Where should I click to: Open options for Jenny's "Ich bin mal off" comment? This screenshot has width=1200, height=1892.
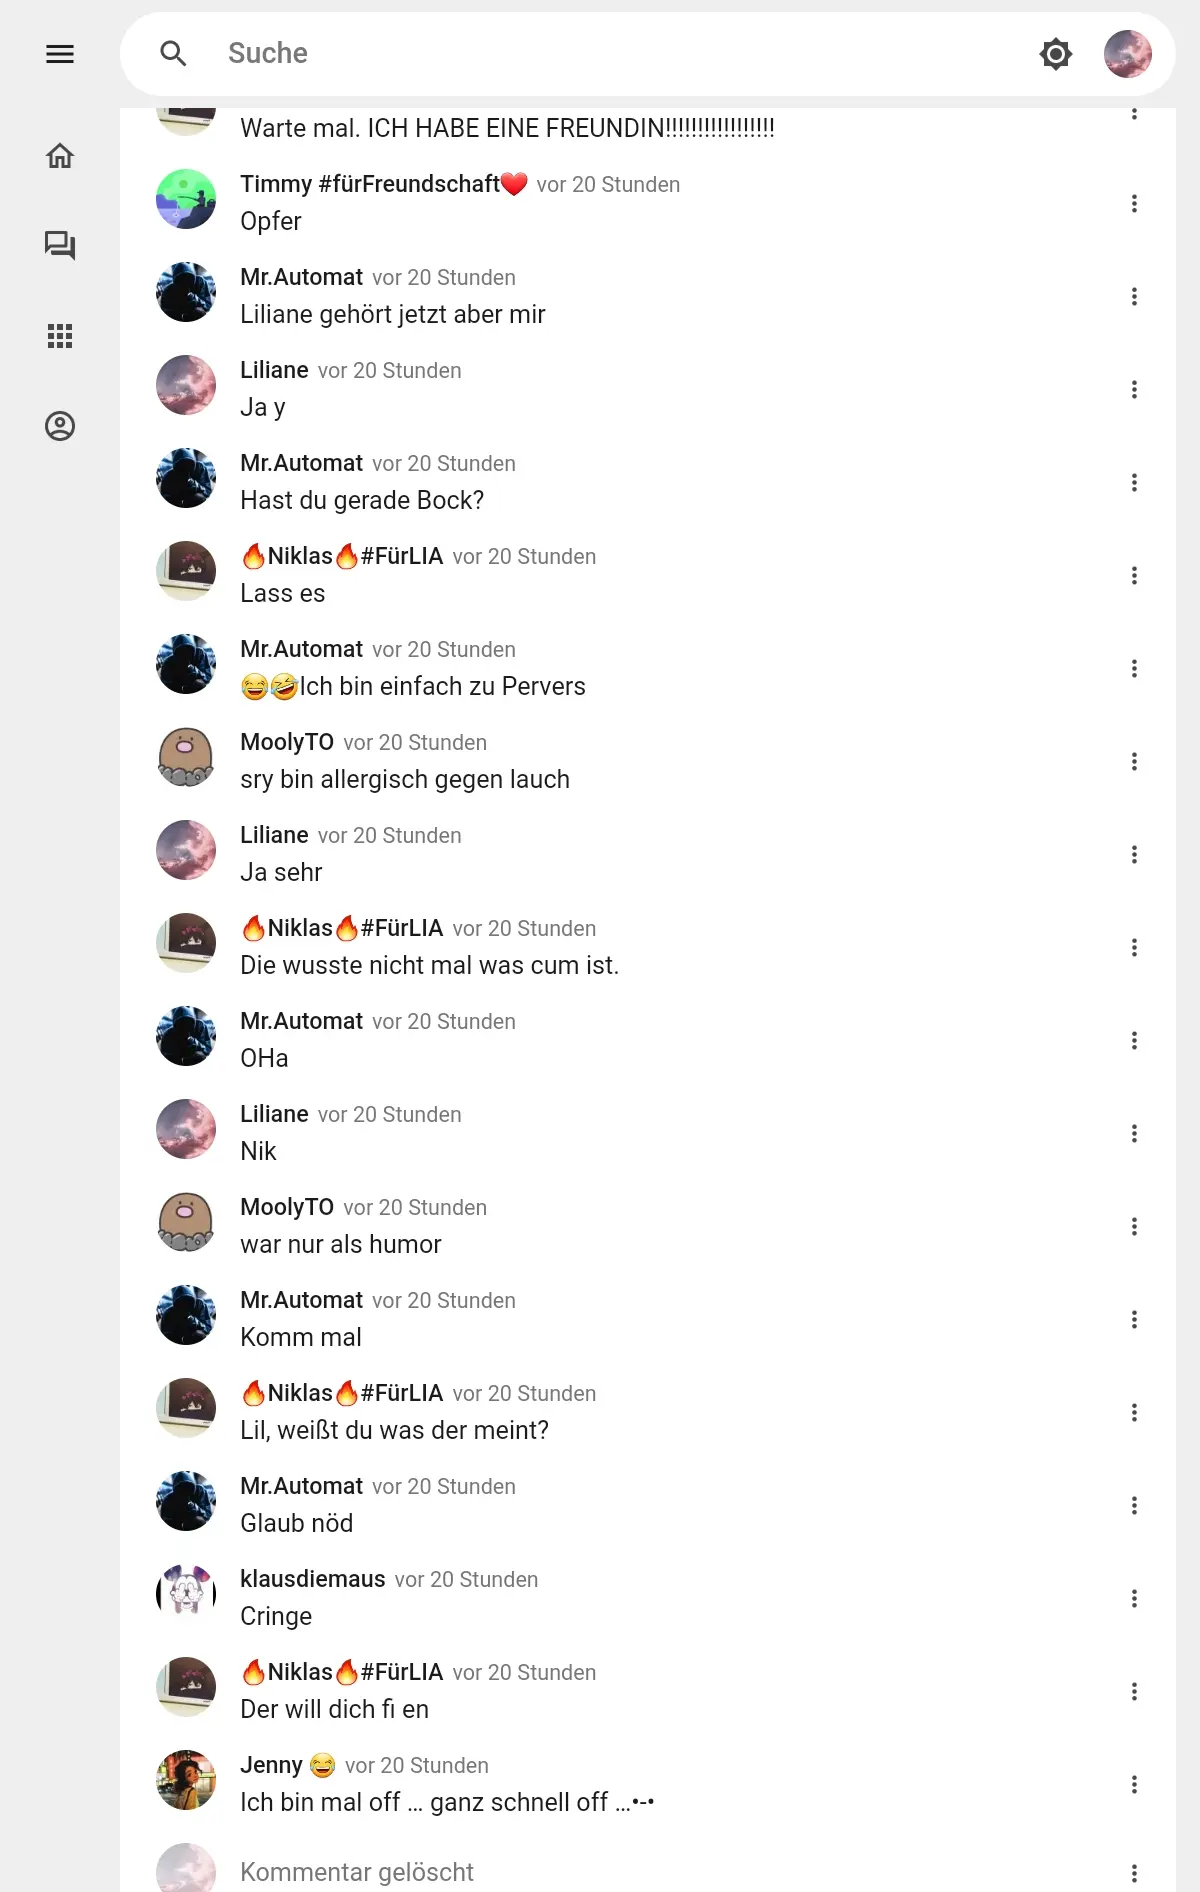[1134, 1785]
